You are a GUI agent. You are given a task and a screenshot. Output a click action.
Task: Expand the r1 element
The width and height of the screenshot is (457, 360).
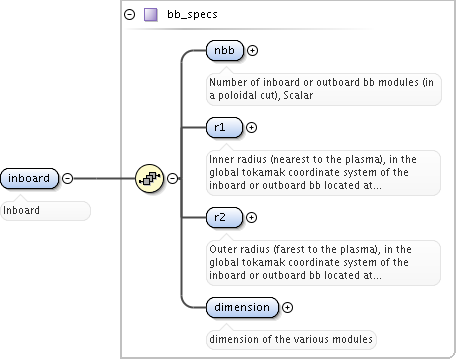click(x=251, y=127)
